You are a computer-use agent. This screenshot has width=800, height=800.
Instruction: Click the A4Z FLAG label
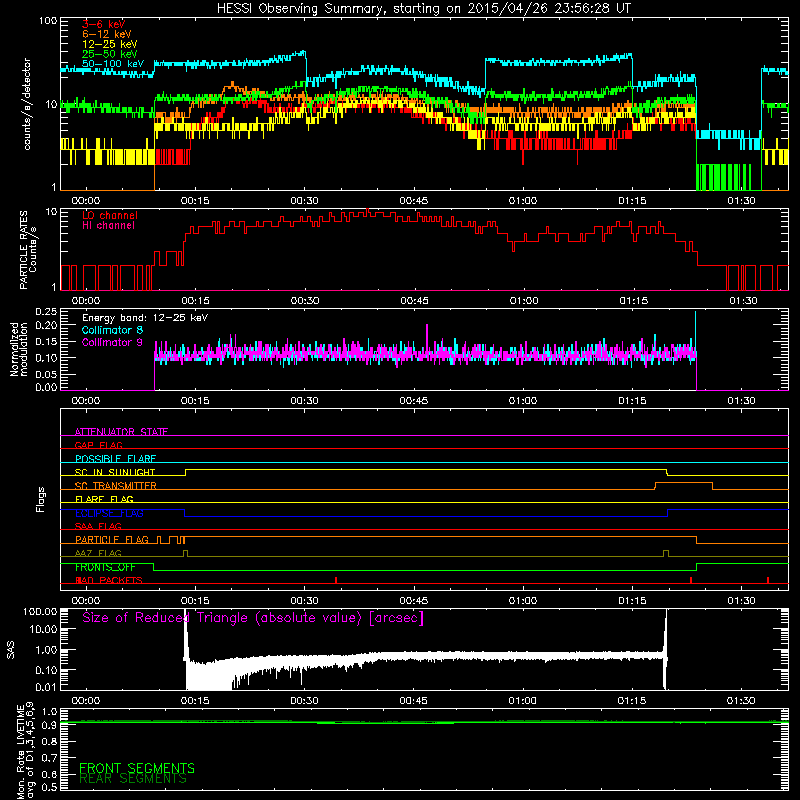click(98, 553)
